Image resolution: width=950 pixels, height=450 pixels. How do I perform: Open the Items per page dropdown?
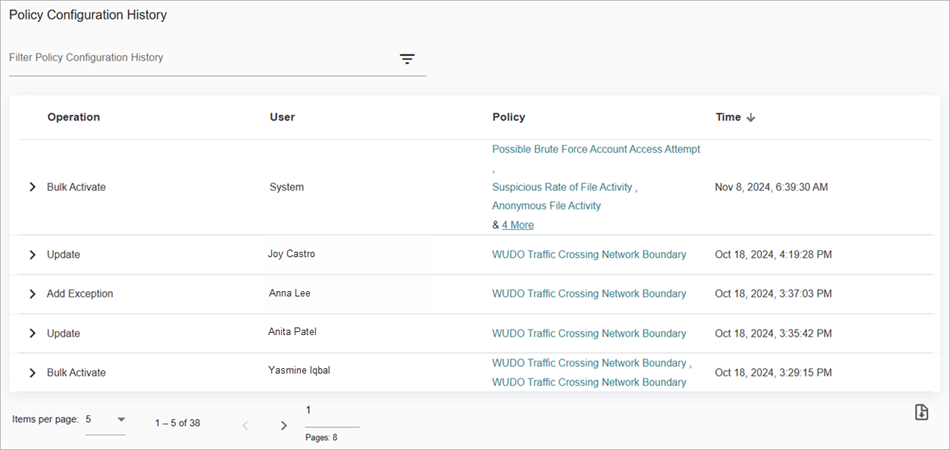[x=106, y=420]
